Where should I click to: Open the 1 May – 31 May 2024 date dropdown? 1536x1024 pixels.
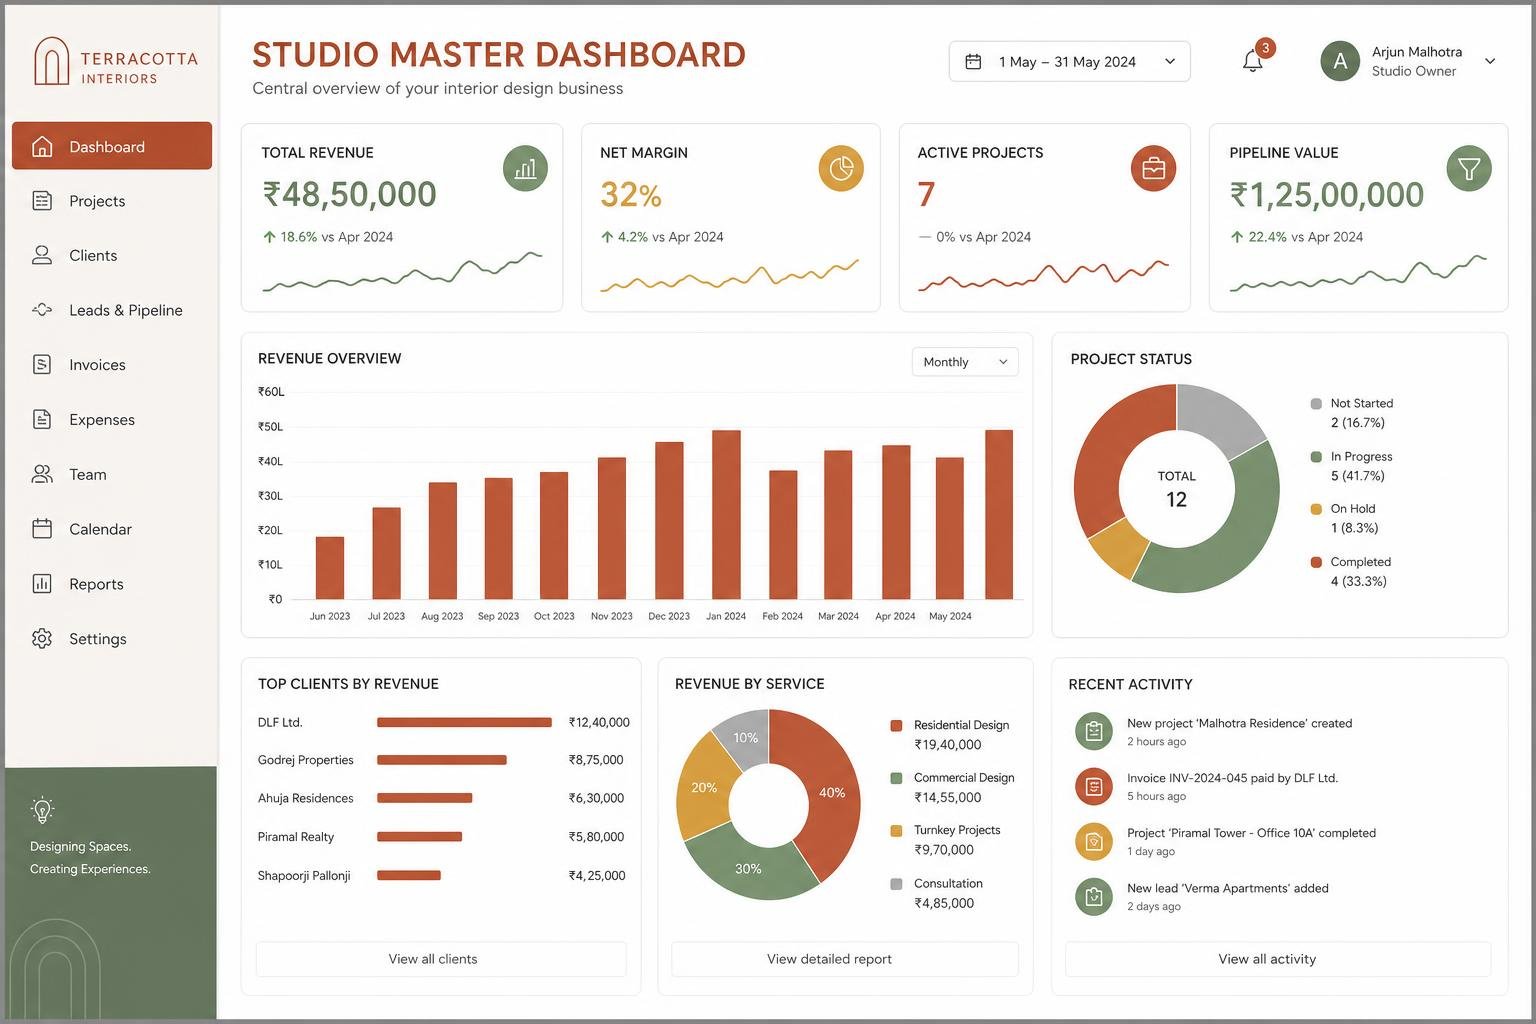(1069, 61)
